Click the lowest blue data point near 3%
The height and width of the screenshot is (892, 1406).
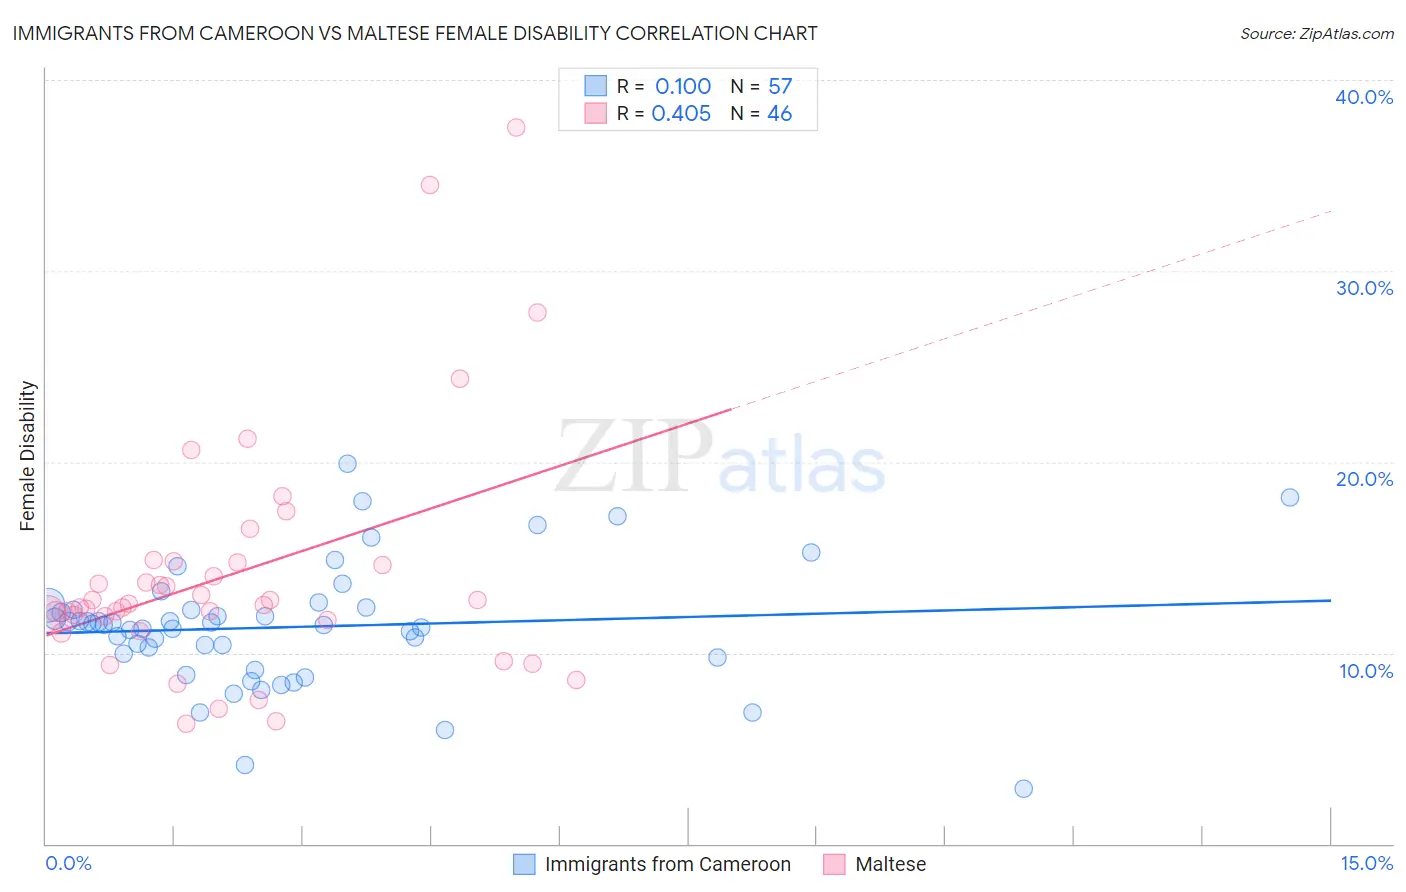click(1023, 788)
